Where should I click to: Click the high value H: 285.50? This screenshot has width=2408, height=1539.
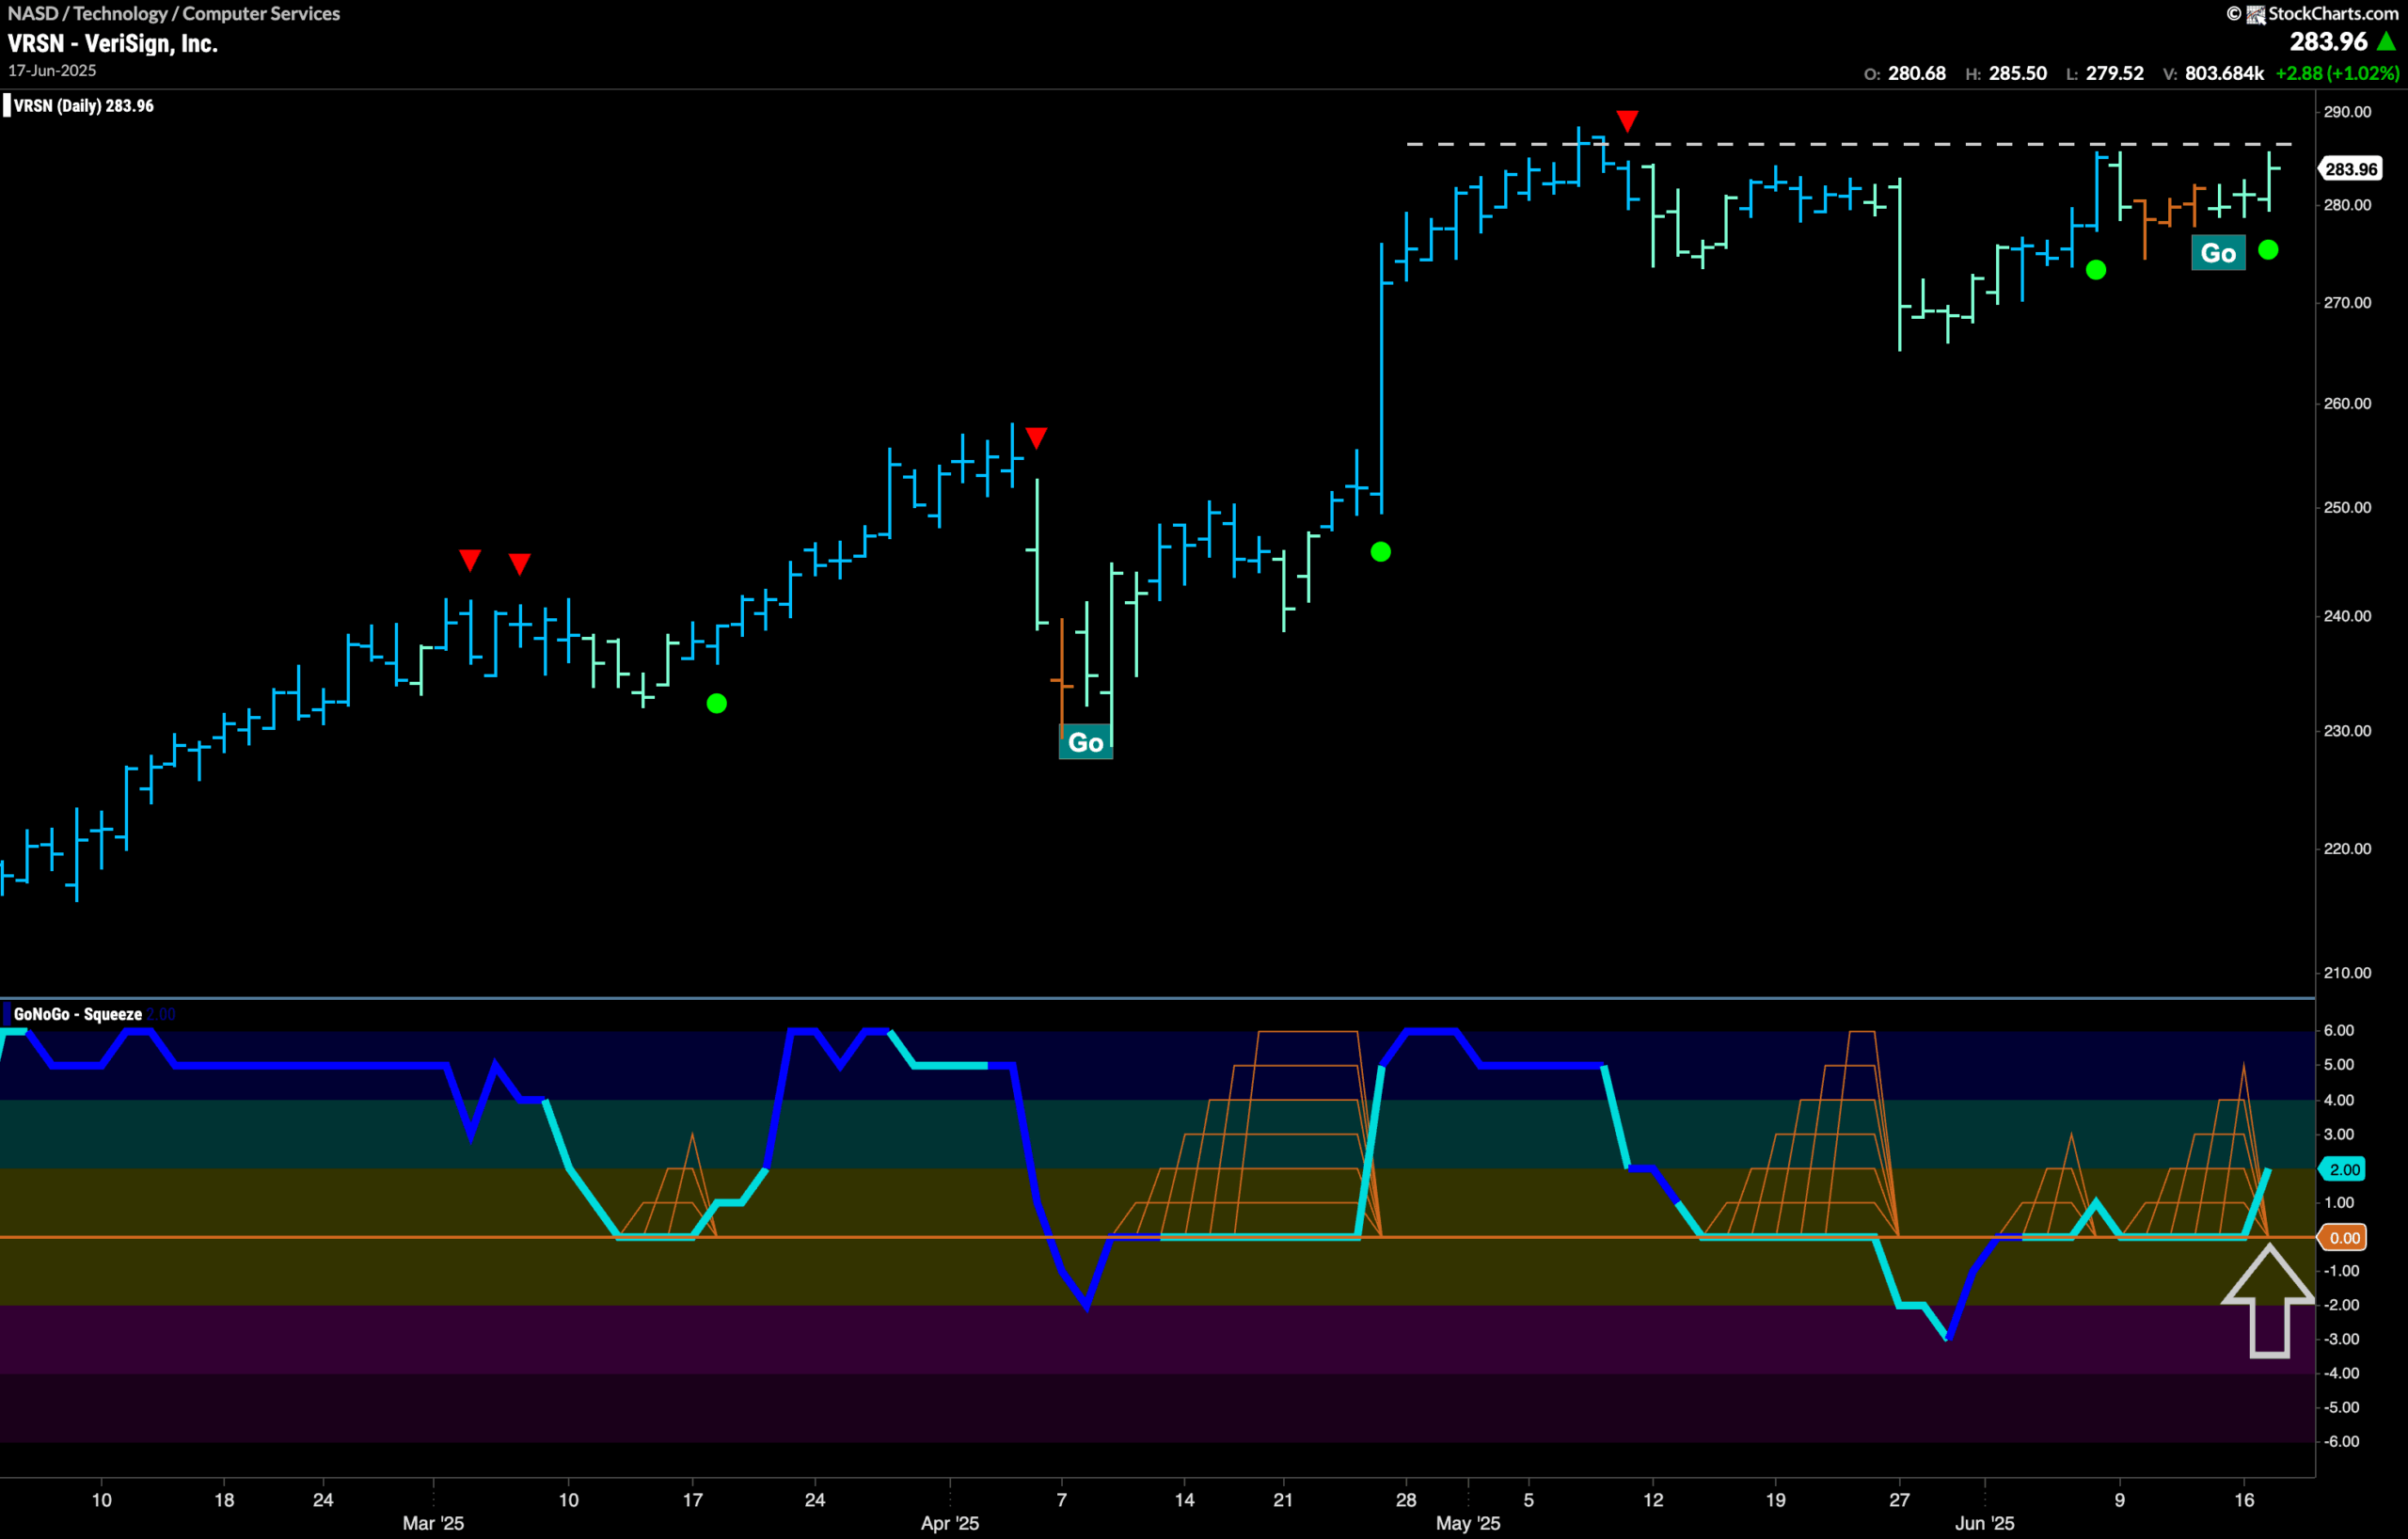coord(2006,73)
